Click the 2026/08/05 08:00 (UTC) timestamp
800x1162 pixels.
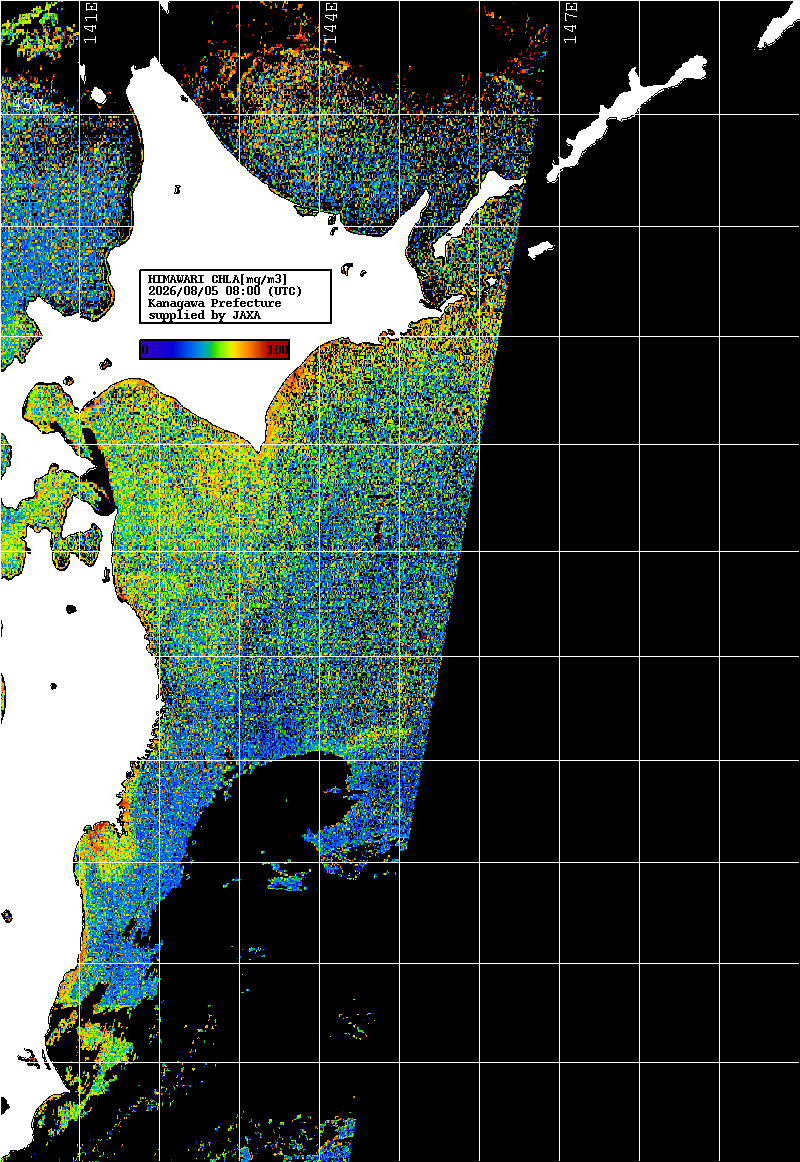[225, 290]
